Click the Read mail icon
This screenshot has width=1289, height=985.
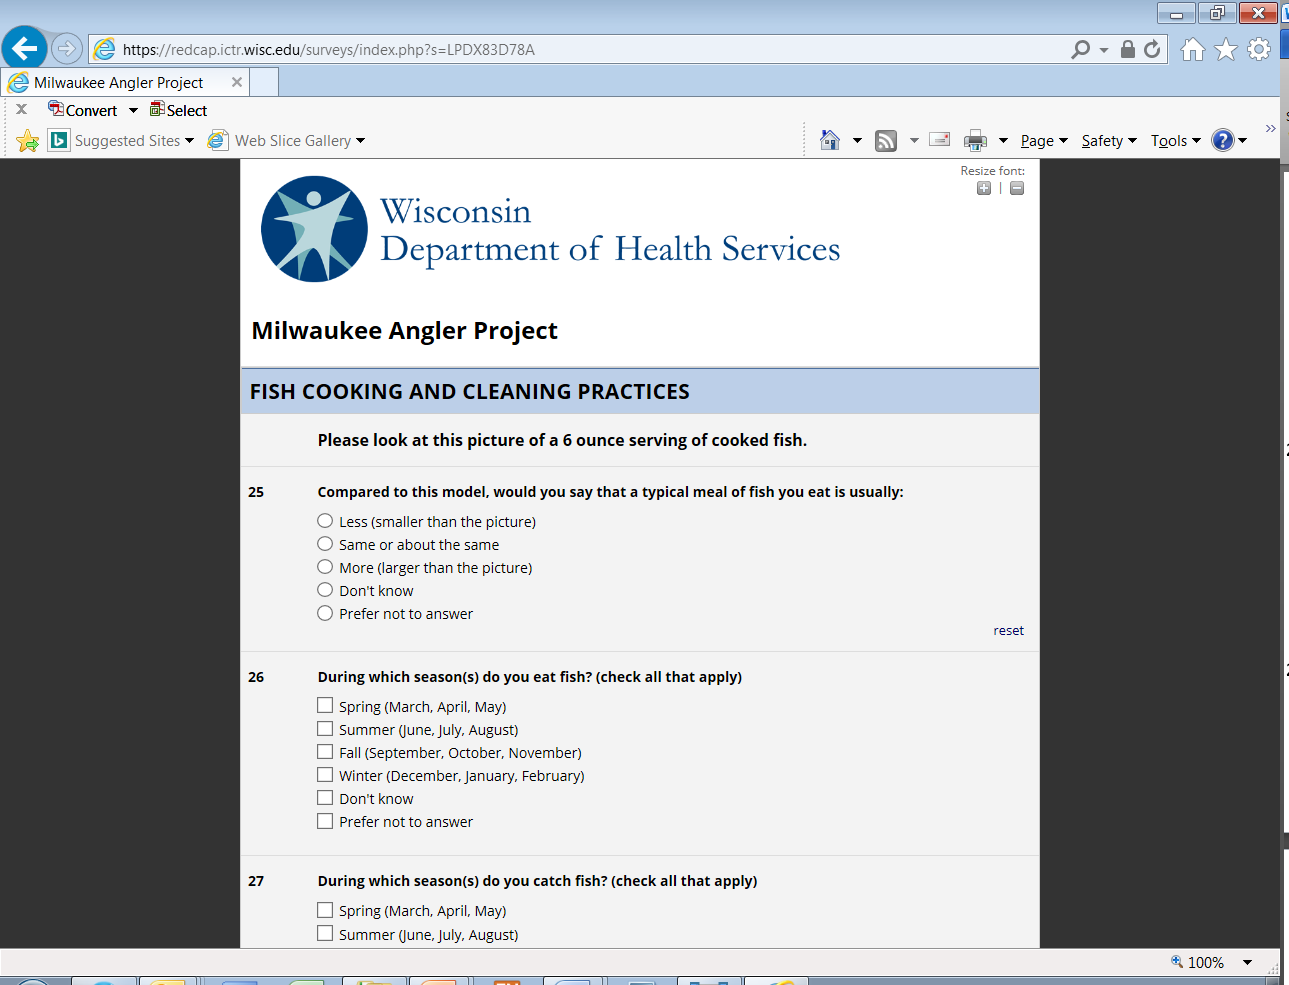click(x=939, y=140)
